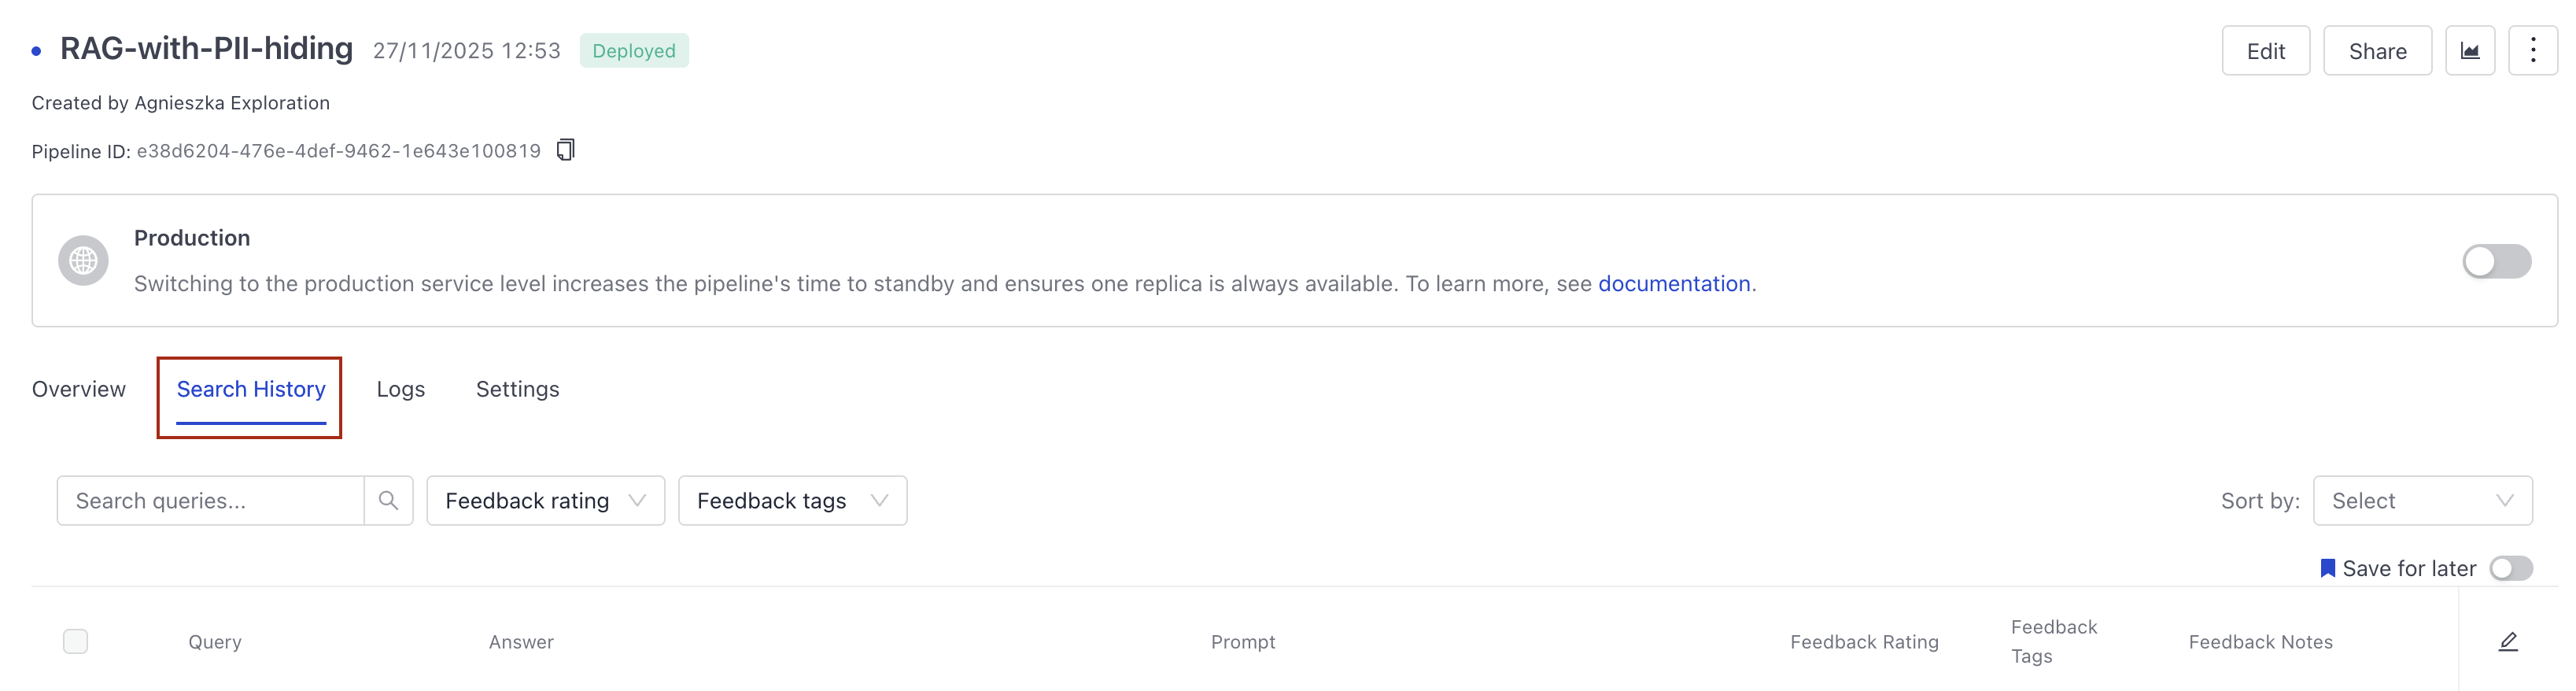This screenshot has height=691, width=2576.
Task: Switch to the Logs tab
Action: pyautogui.click(x=400, y=389)
